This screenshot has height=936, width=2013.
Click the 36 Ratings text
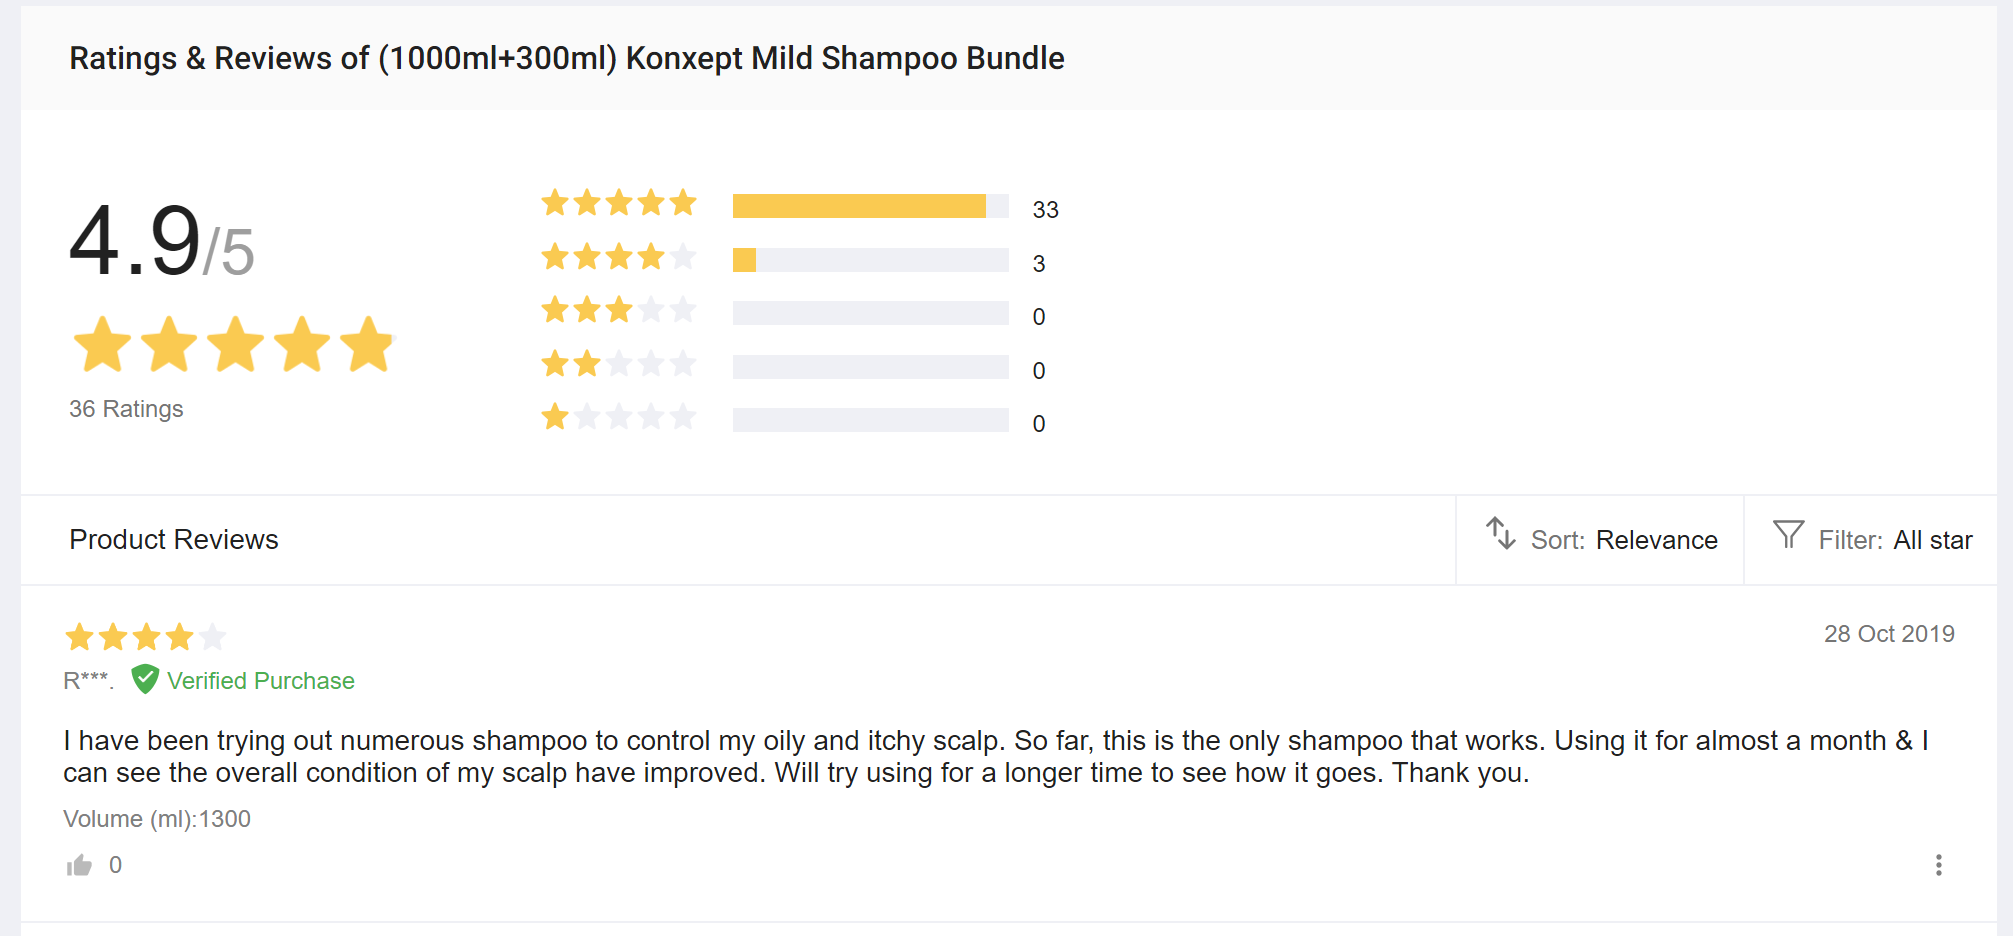[x=126, y=409]
